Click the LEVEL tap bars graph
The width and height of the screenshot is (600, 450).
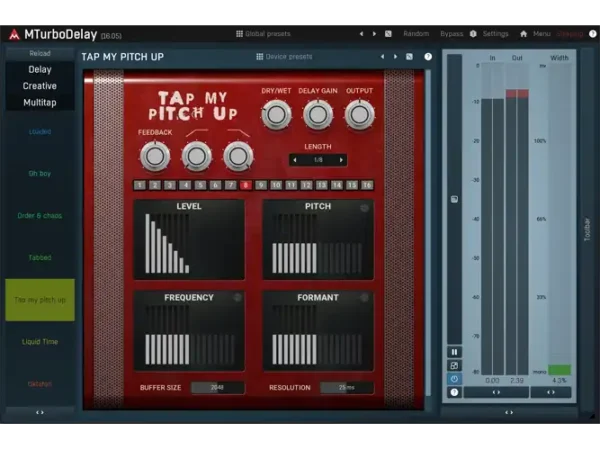point(189,240)
